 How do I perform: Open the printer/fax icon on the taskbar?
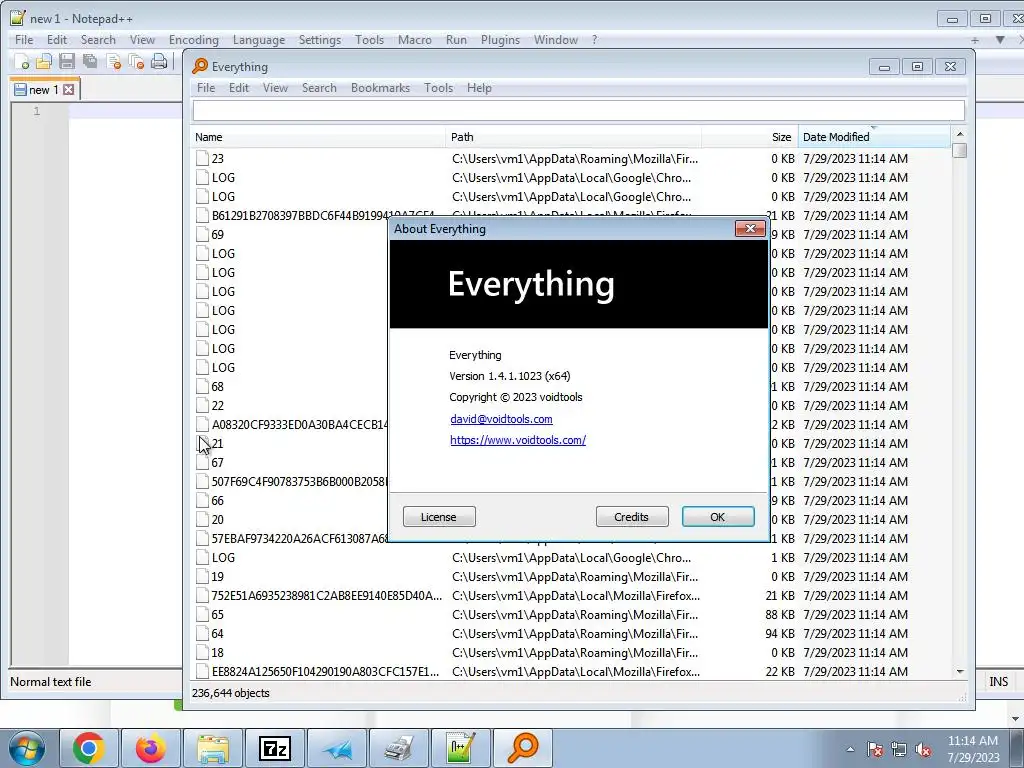click(399, 748)
